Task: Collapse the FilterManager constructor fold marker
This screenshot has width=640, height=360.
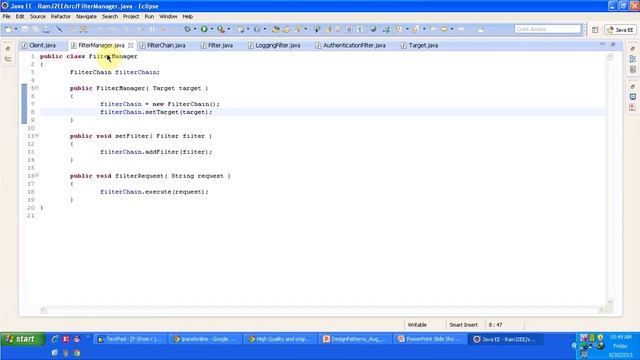Action: pyautogui.click(x=37, y=88)
